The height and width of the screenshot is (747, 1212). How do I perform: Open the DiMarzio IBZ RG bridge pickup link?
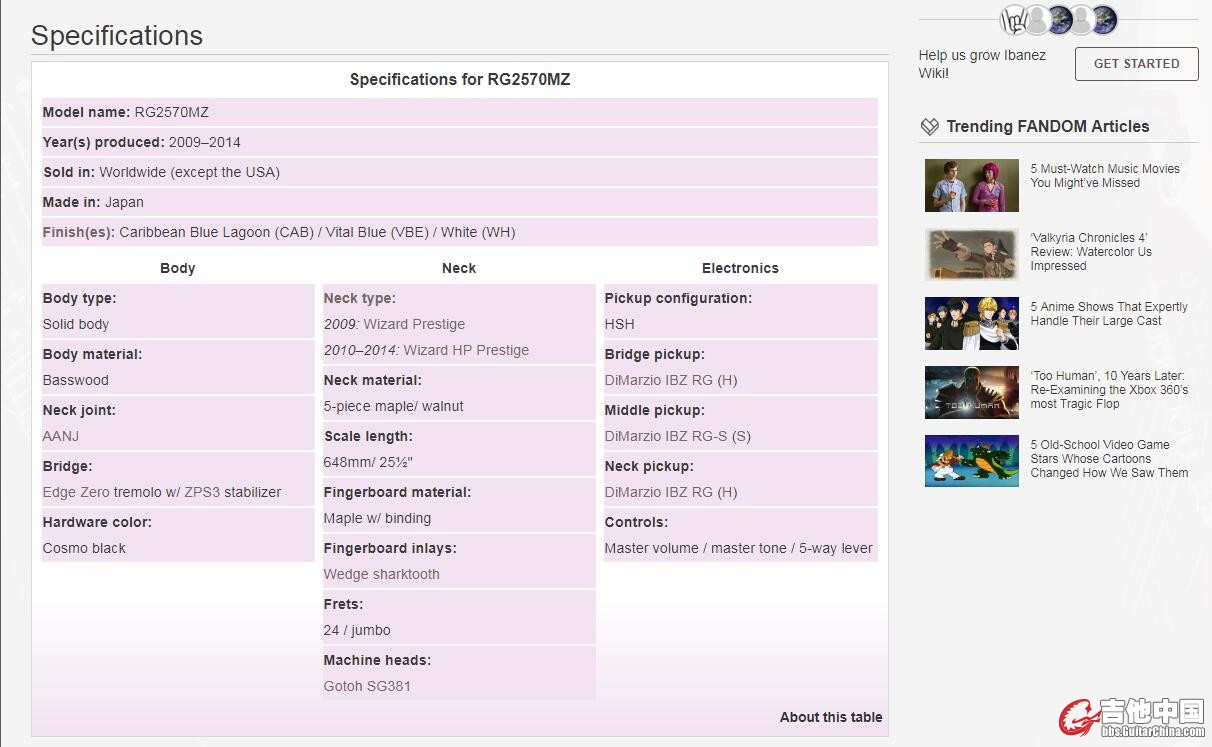point(671,380)
